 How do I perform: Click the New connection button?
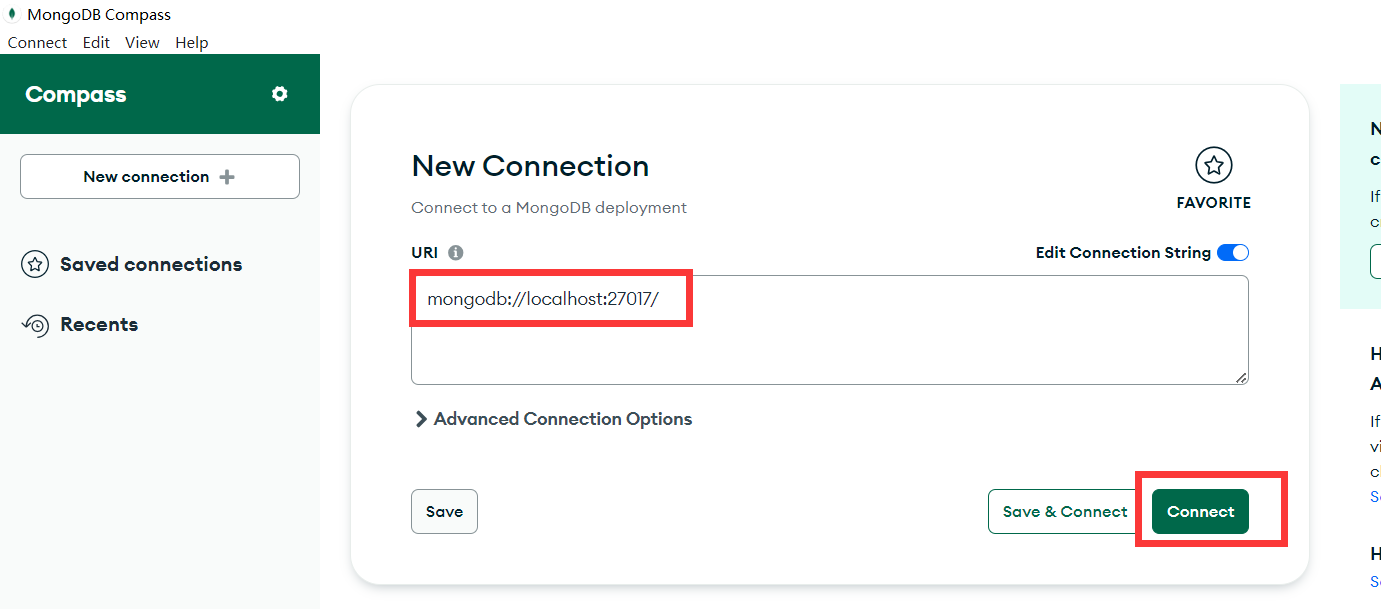tap(160, 177)
